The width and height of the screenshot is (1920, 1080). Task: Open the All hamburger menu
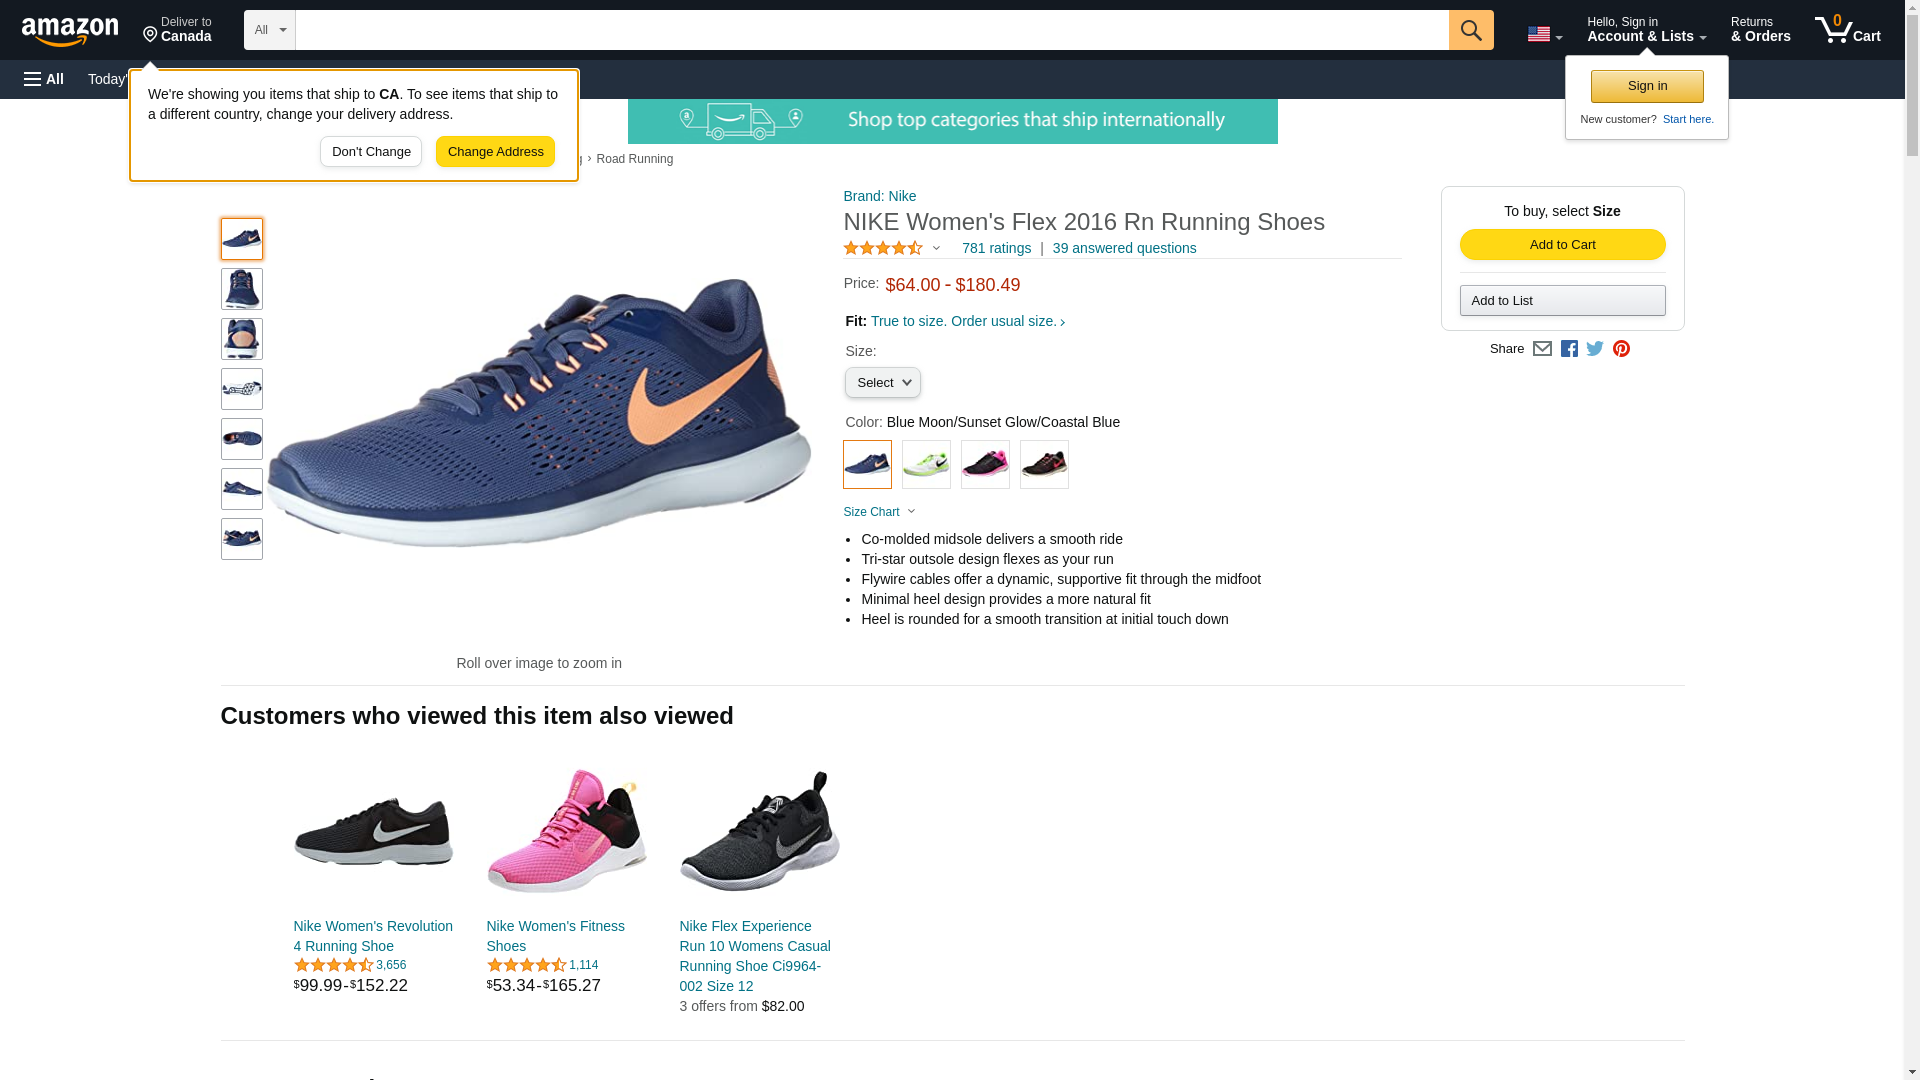point(44,79)
